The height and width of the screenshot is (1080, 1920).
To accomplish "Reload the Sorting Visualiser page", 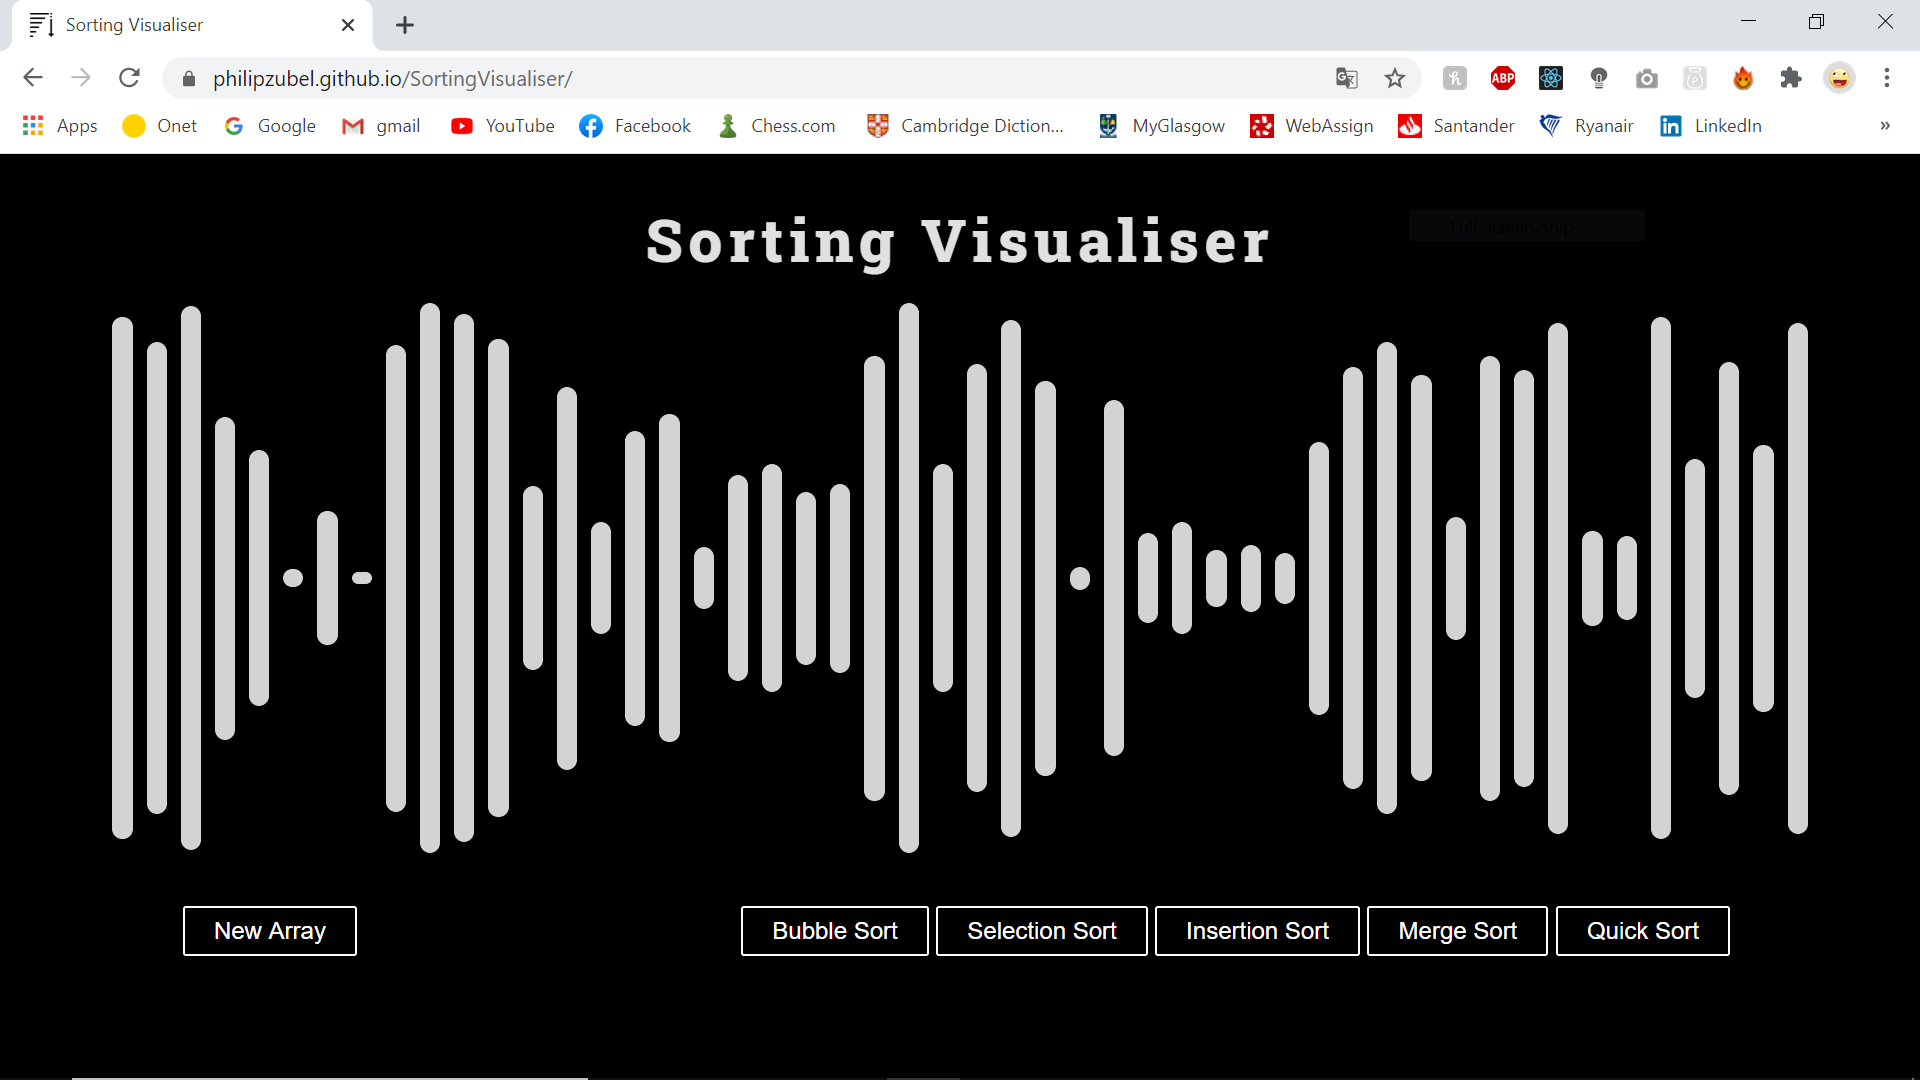I will pos(129,78).
